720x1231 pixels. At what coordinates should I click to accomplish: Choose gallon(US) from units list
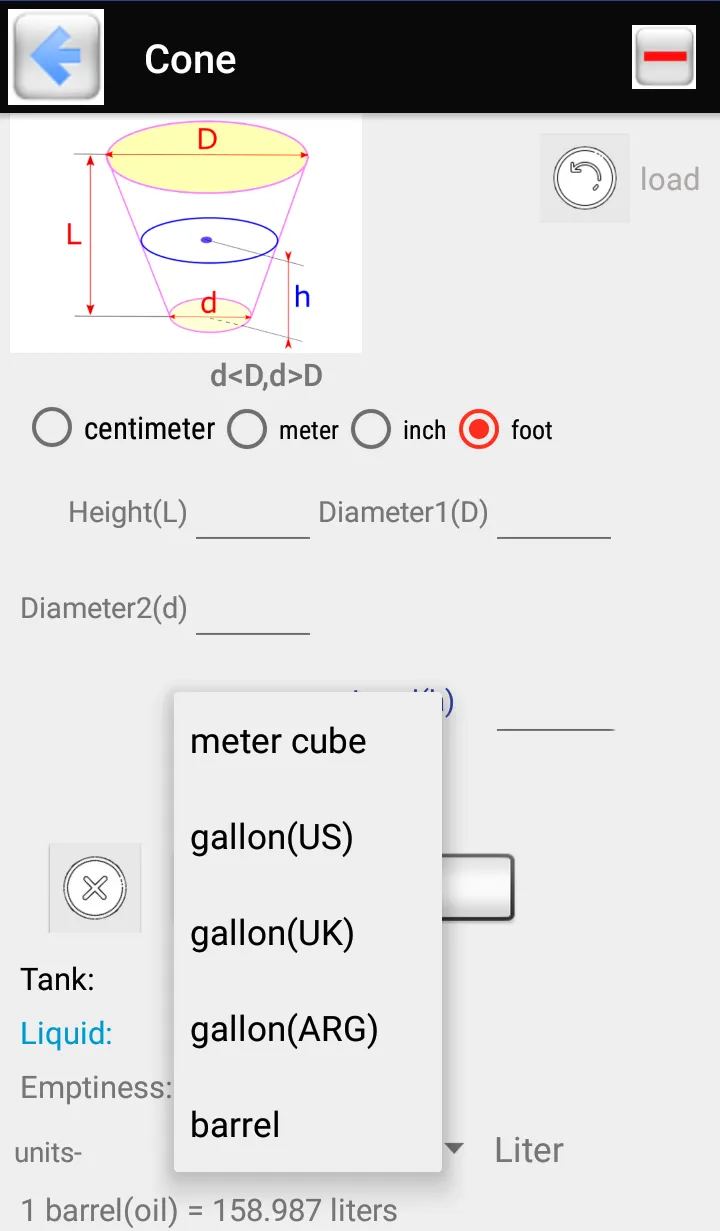308,837
